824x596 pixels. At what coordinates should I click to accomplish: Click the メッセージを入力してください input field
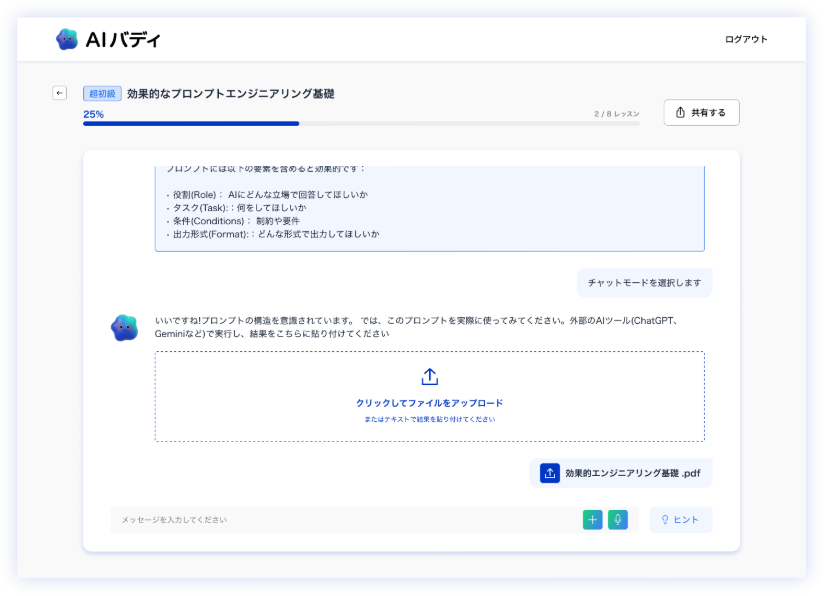pyautogui.click(x=300, y=520)
